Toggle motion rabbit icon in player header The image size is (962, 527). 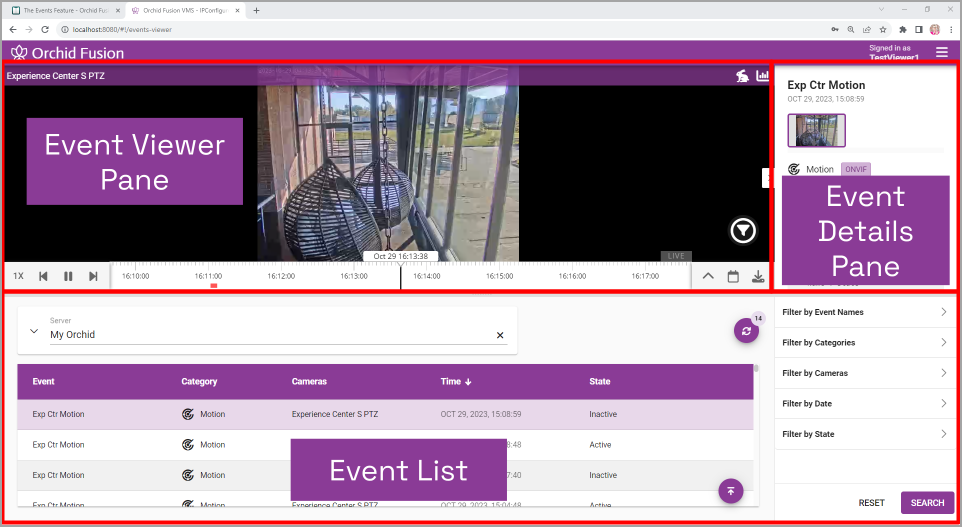pyautogui.click(x=742, y=76)
